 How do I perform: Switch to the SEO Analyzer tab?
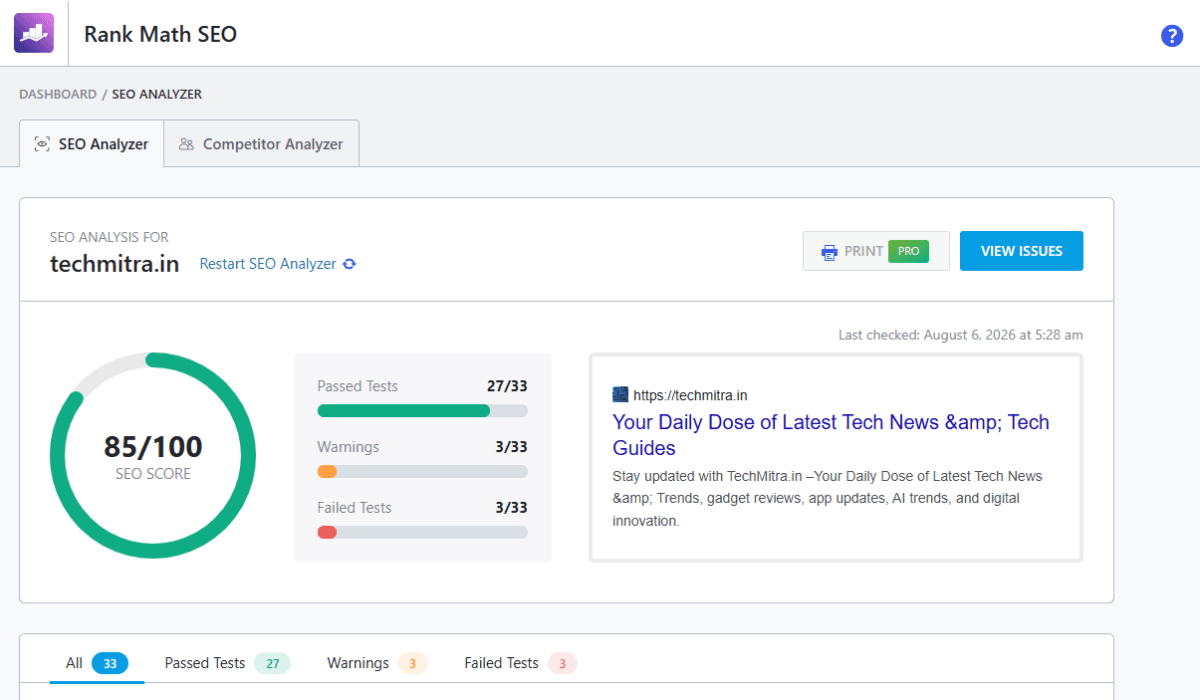91,144
